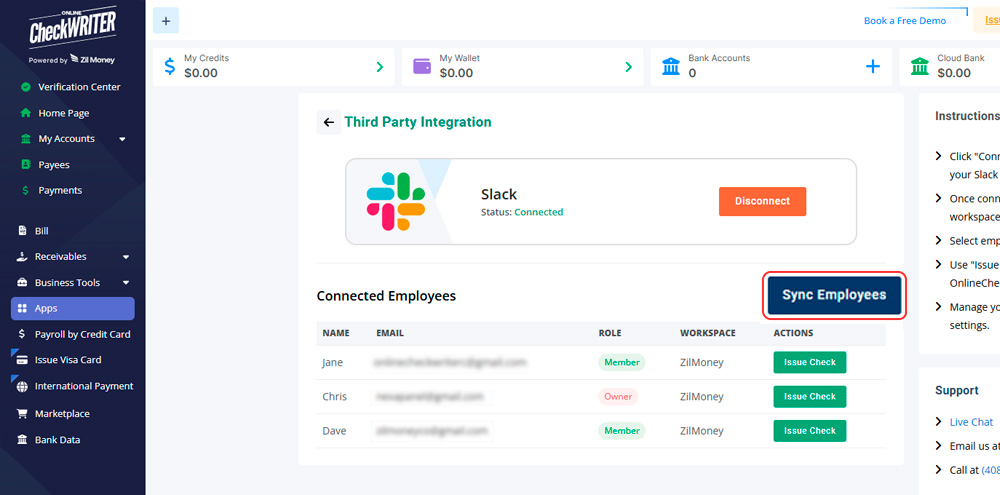Issue a check to Jane
Viewport: 1000px width, 495px height.
(810, 362)
